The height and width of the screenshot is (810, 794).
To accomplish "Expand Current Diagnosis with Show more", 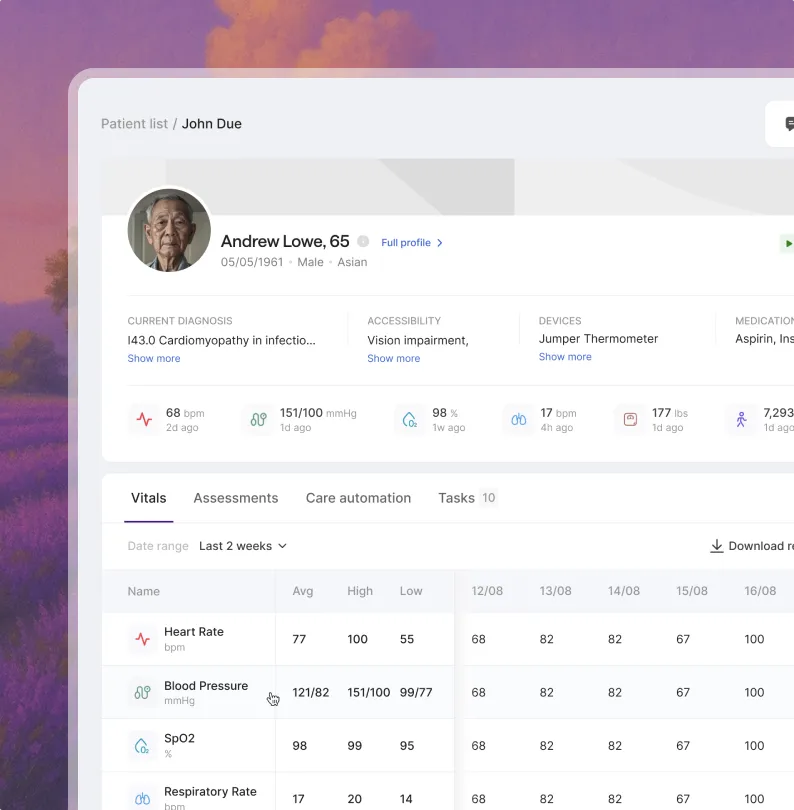I will tap(154, 359).
